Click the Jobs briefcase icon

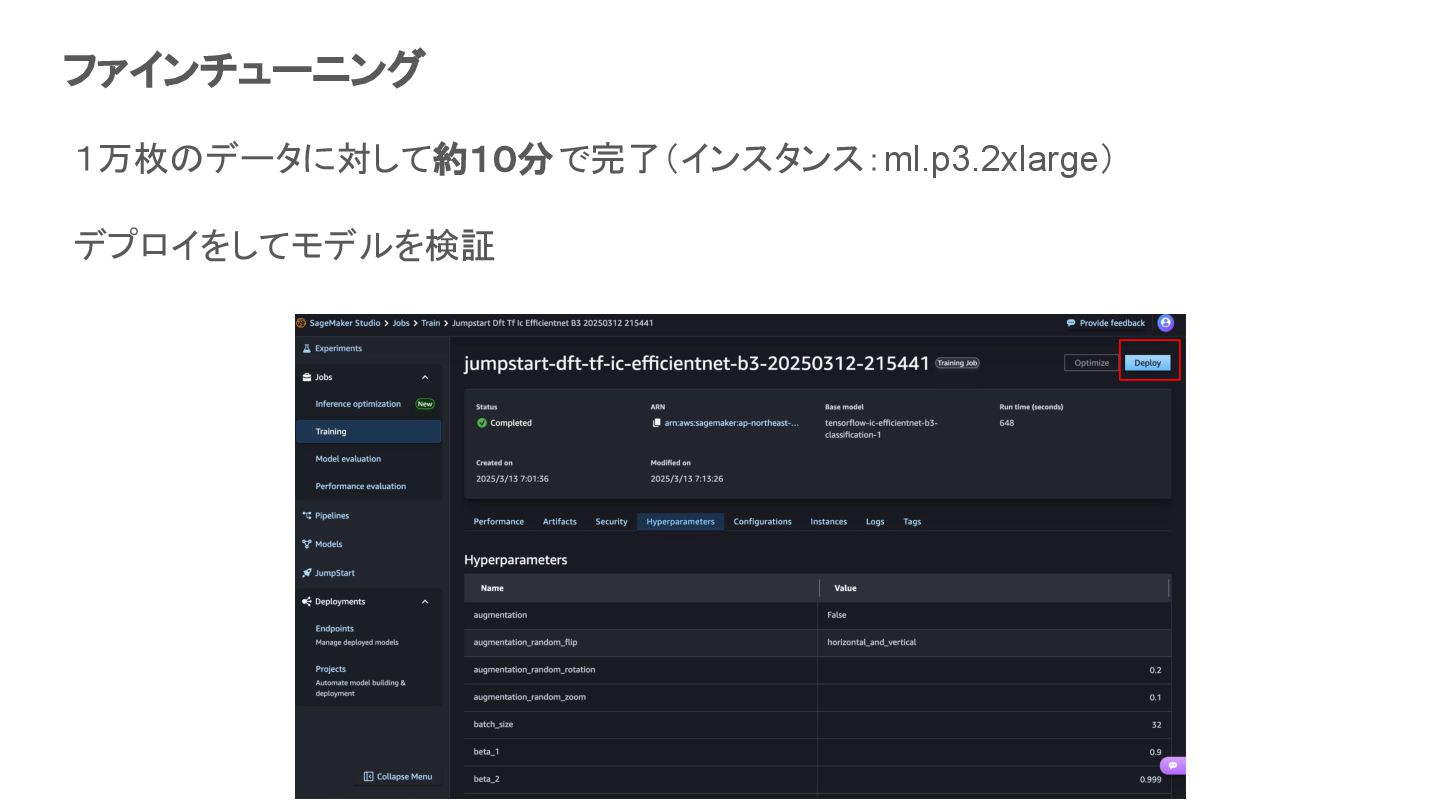pos(307,377)
